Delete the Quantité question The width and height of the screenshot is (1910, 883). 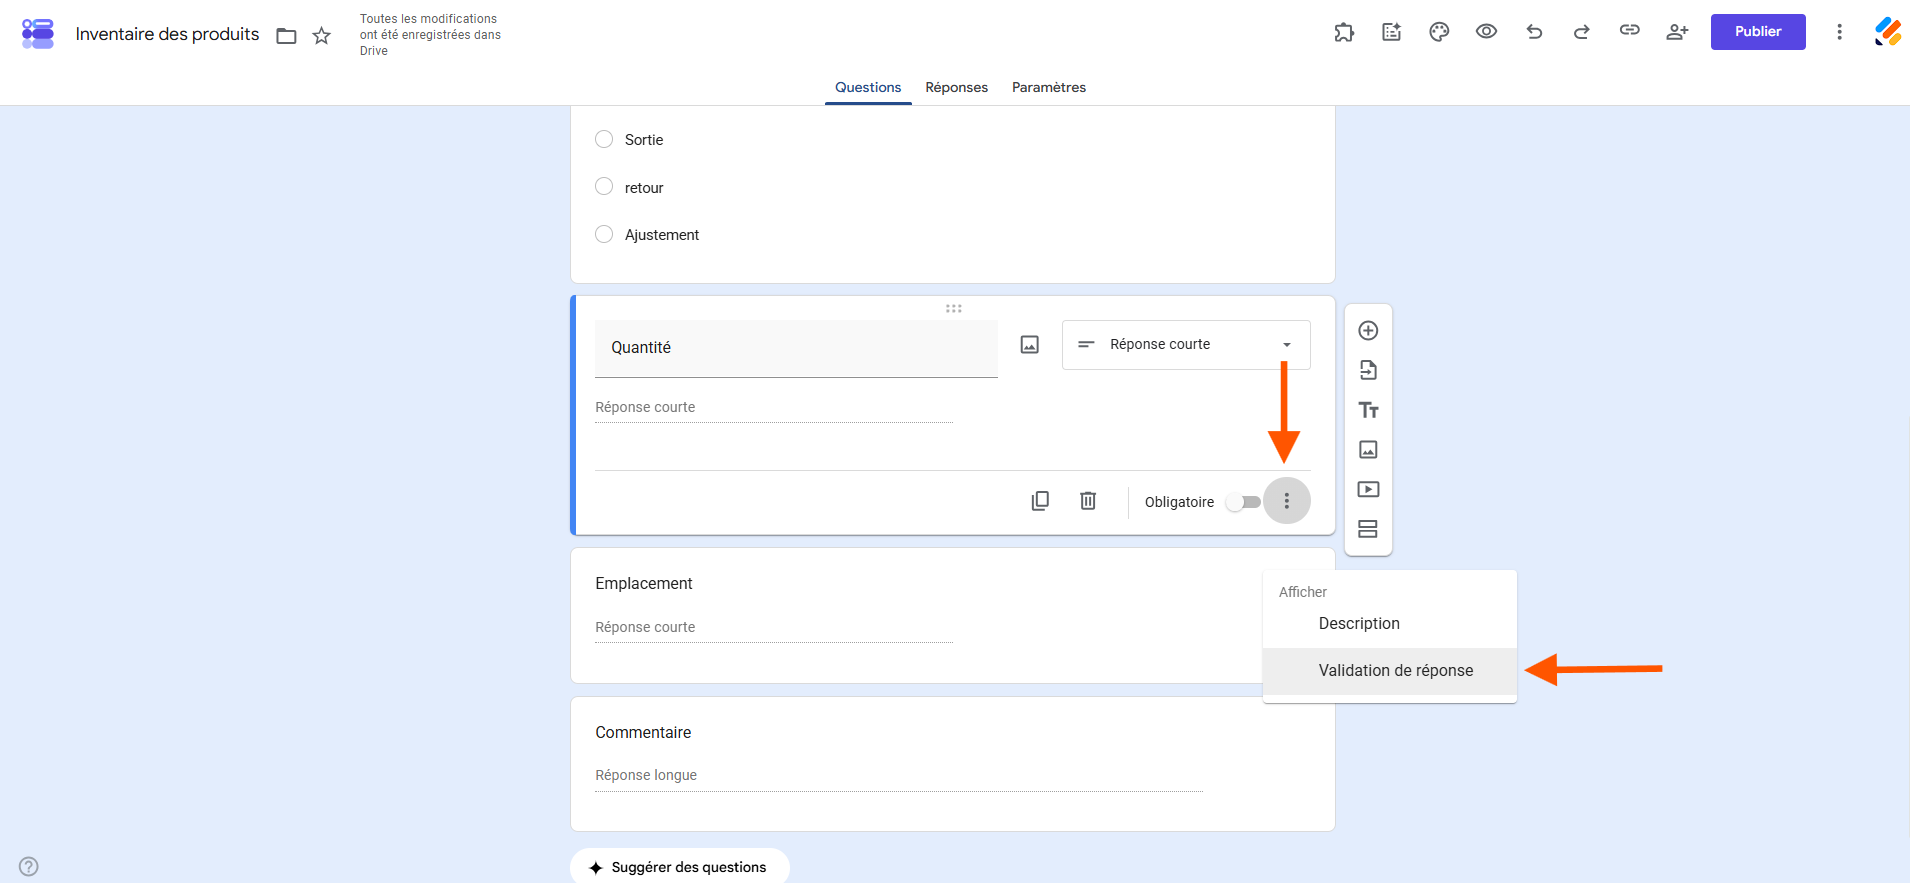click(1088, 501)
